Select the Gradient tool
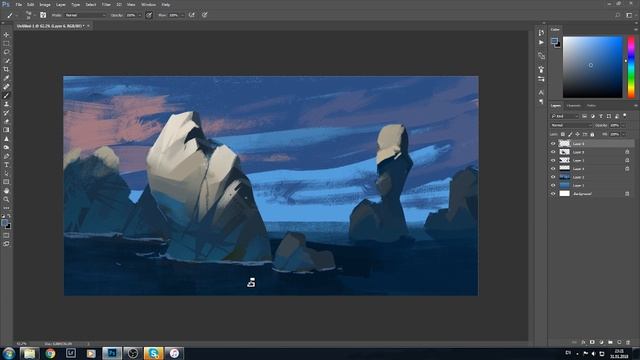 click(6, 130)
